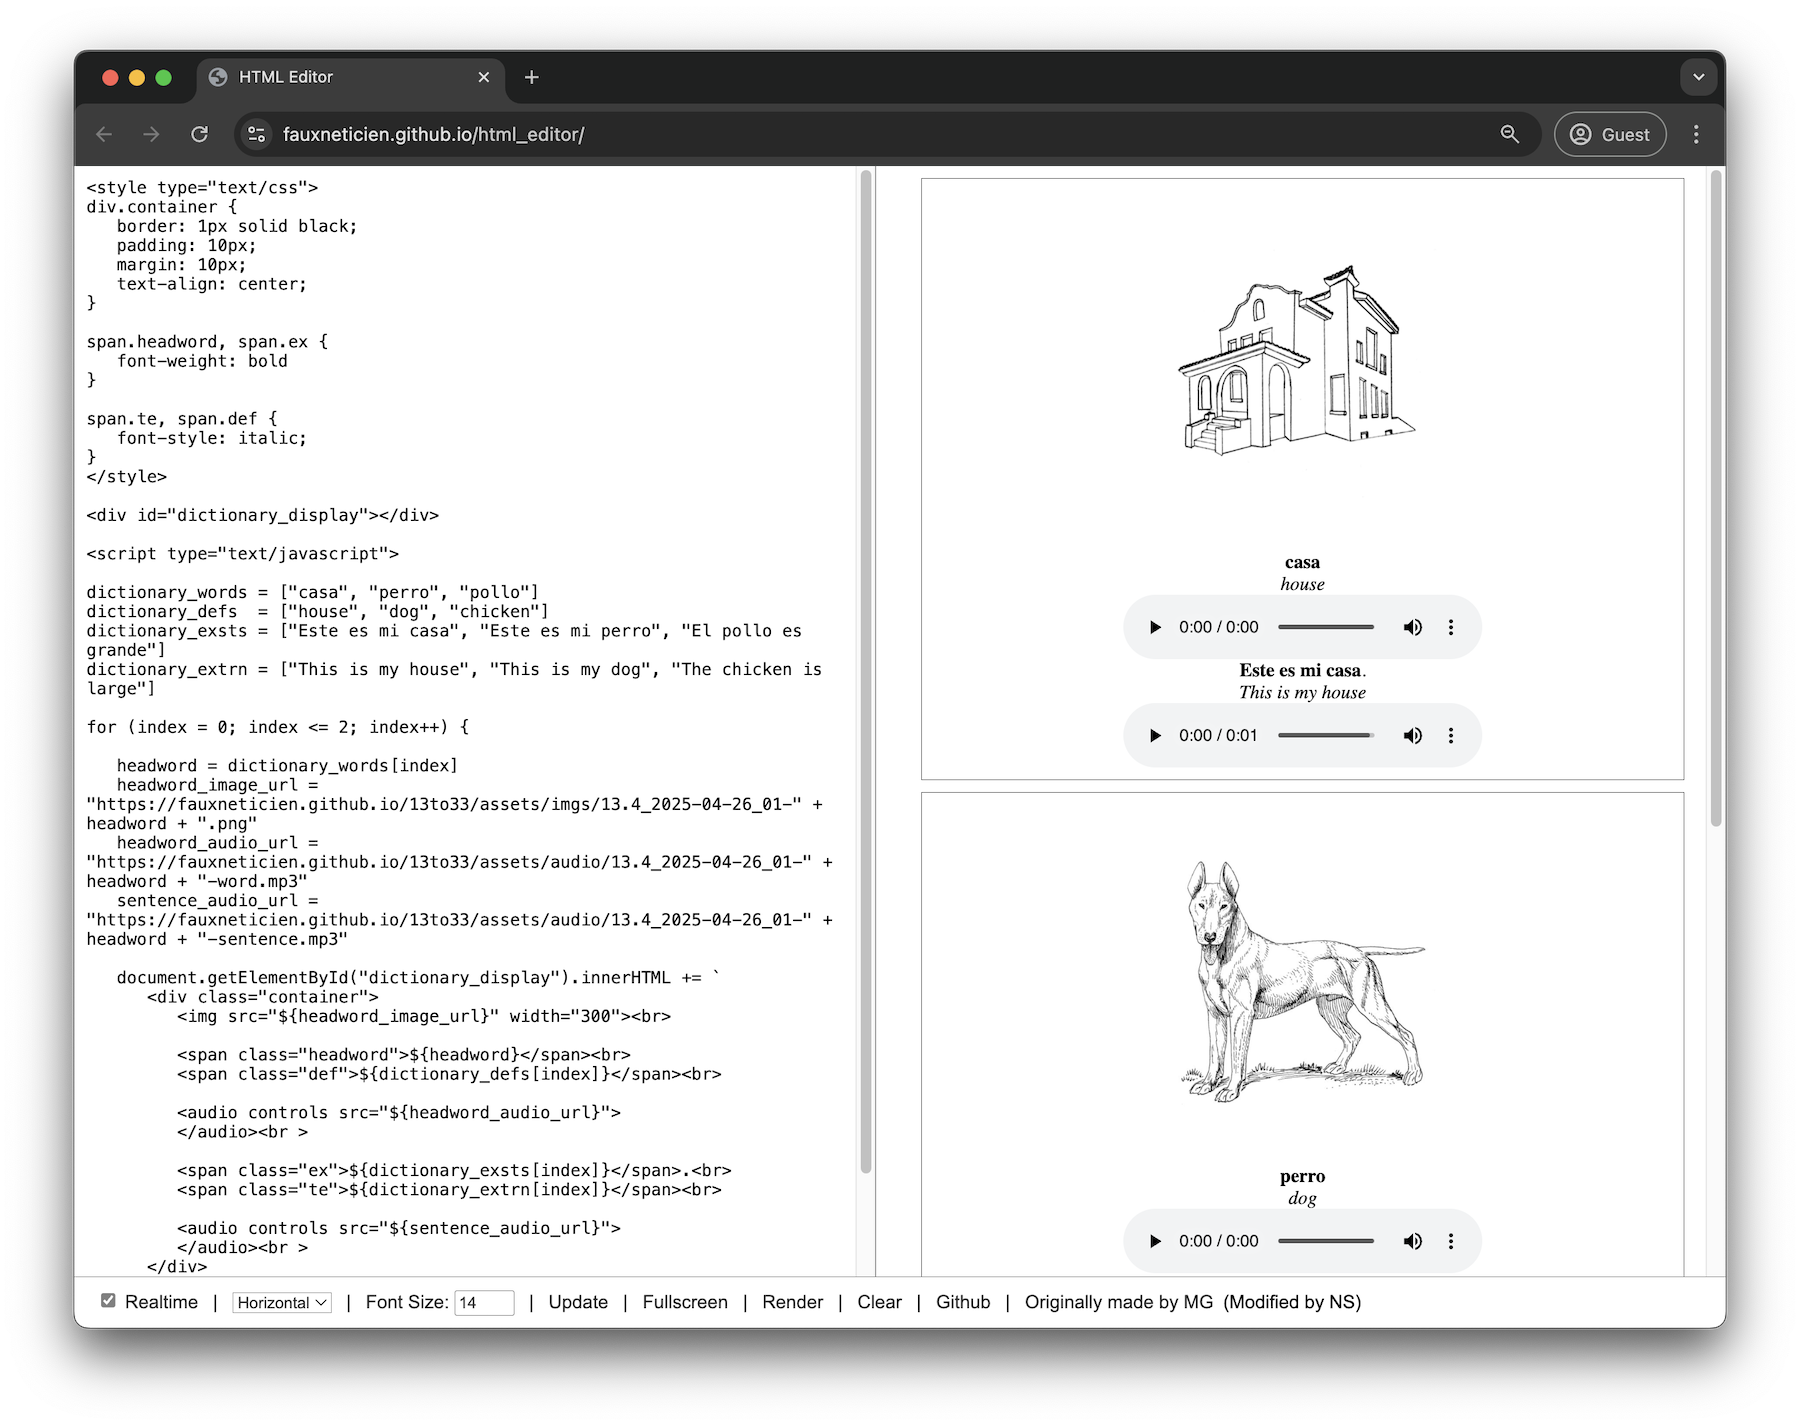Click the address bar URL
This screenshot has height=1426, width=1800.
(433, 134)
